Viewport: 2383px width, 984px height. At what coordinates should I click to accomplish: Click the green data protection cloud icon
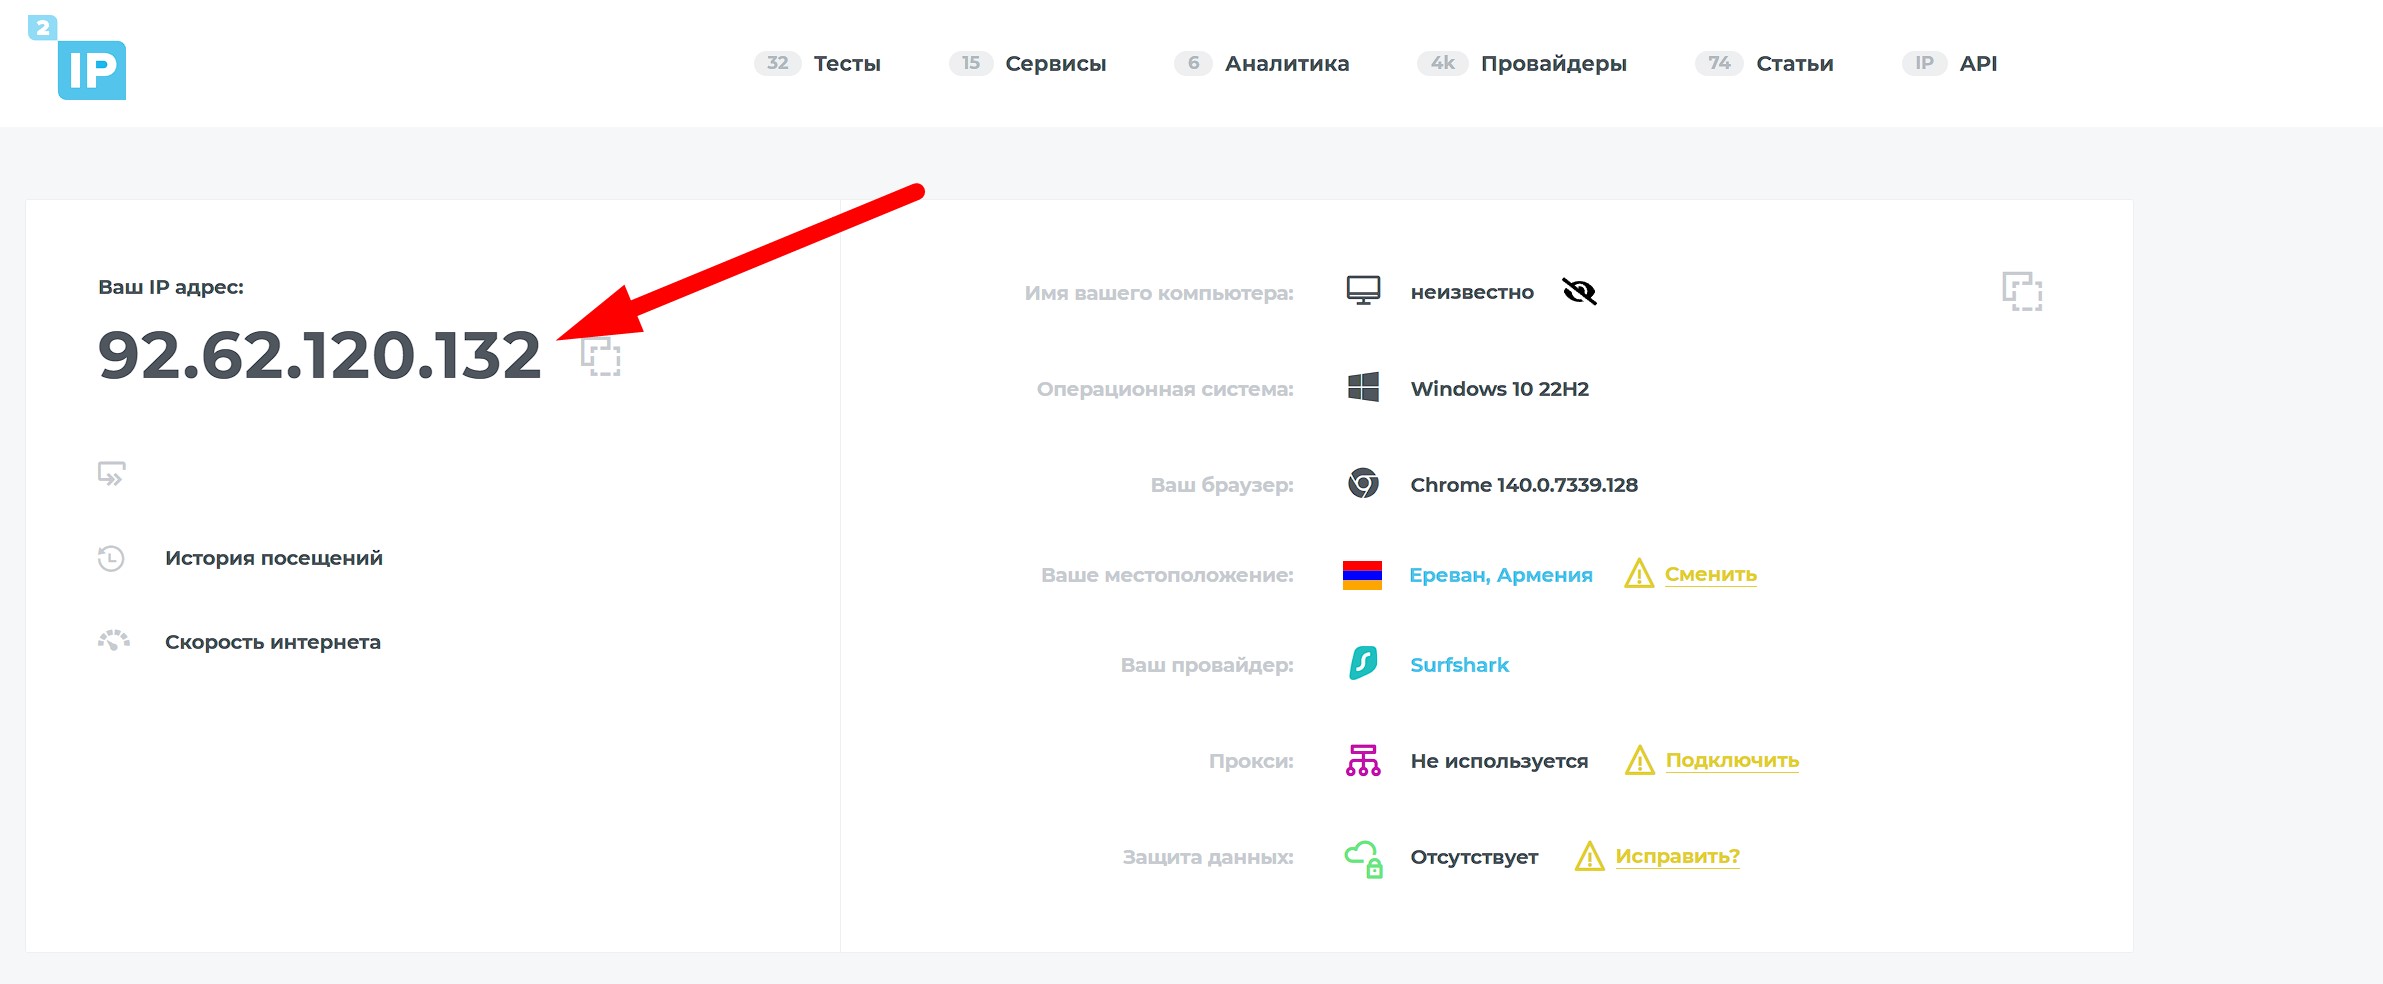pyautogui.click(x=1363, y=856)
